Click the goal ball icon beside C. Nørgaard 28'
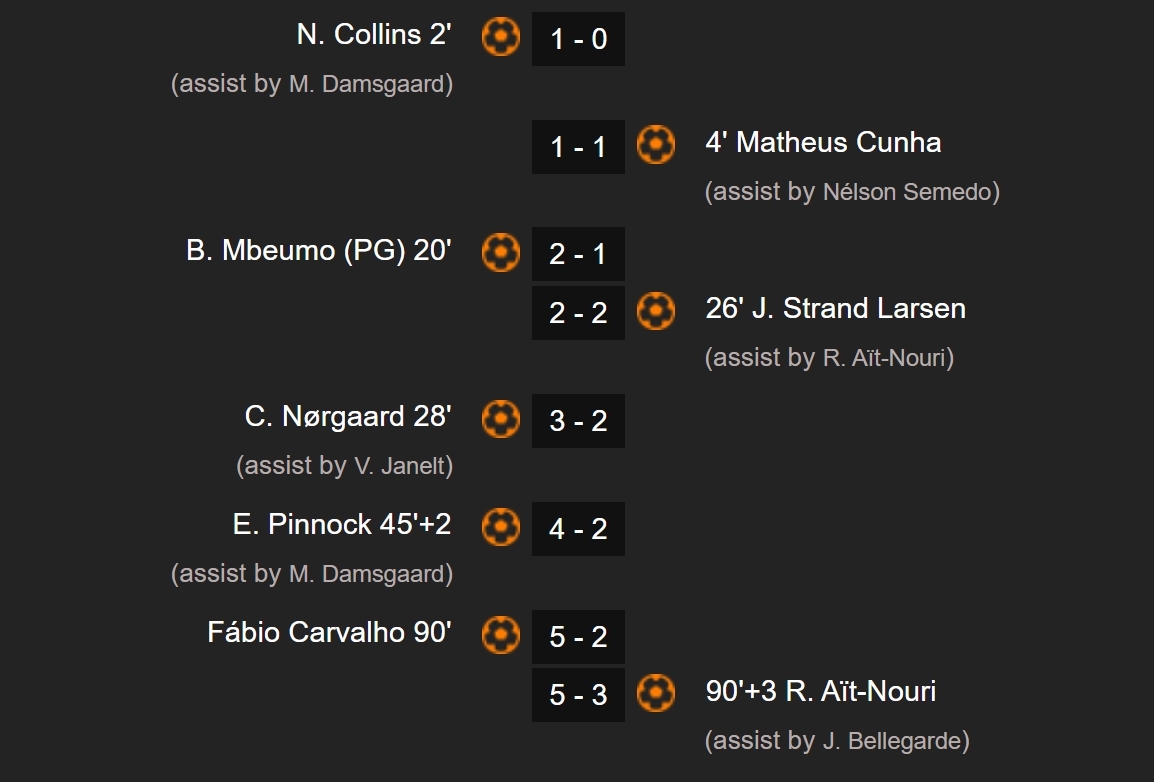1154x782 pixels. click(x=501, y=419)
